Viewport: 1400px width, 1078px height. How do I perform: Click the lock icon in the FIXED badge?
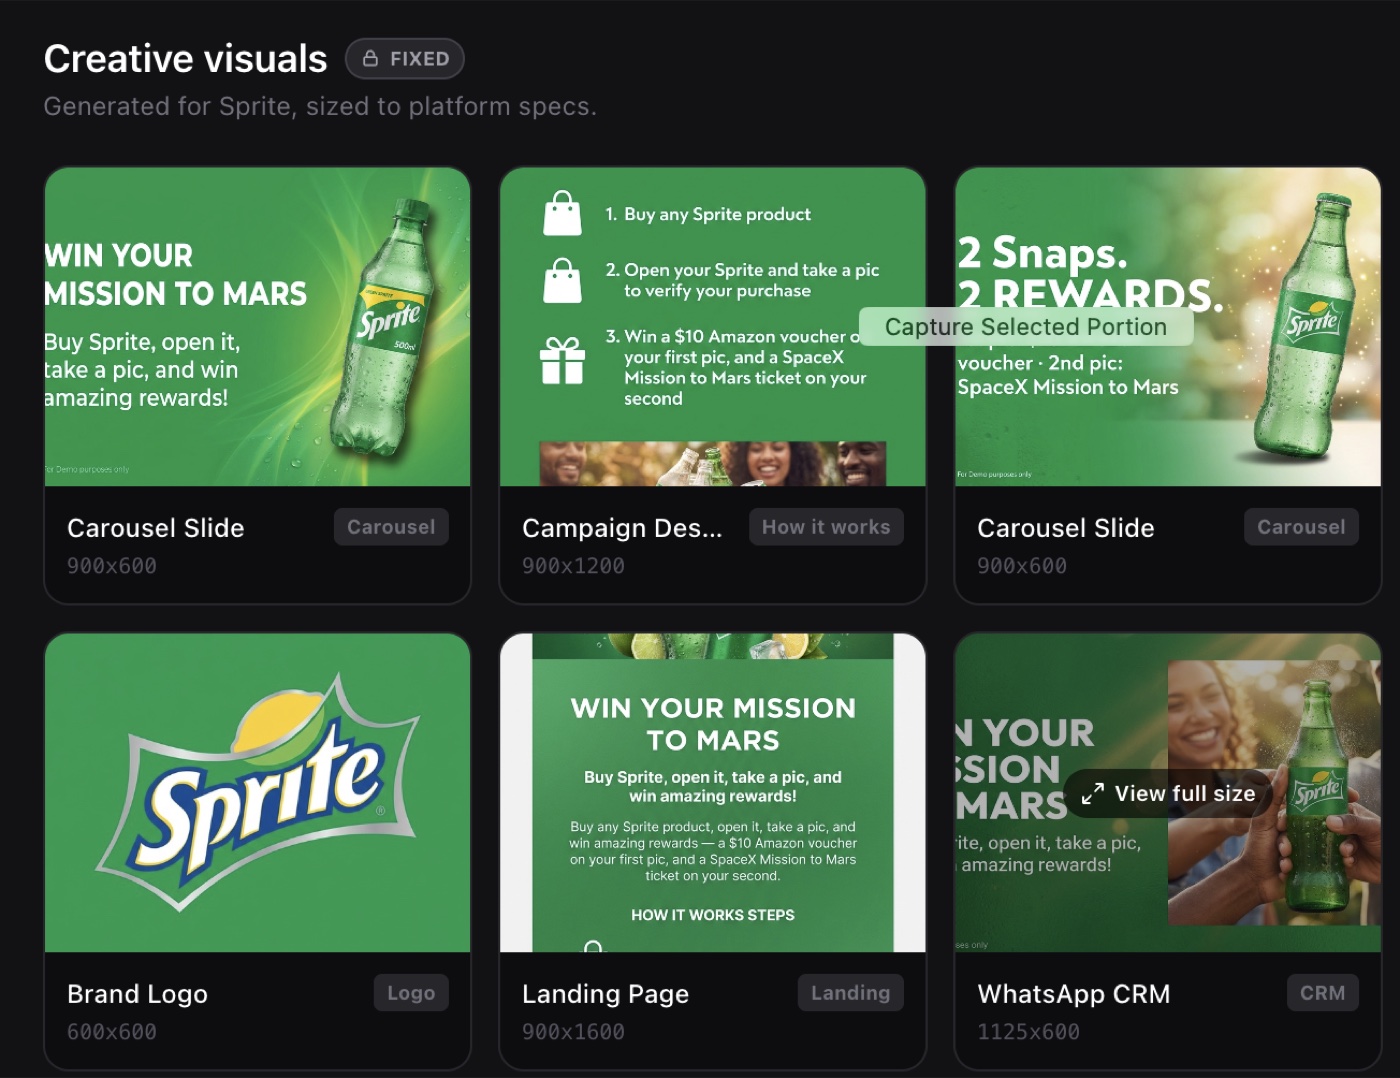pos(370,58)
